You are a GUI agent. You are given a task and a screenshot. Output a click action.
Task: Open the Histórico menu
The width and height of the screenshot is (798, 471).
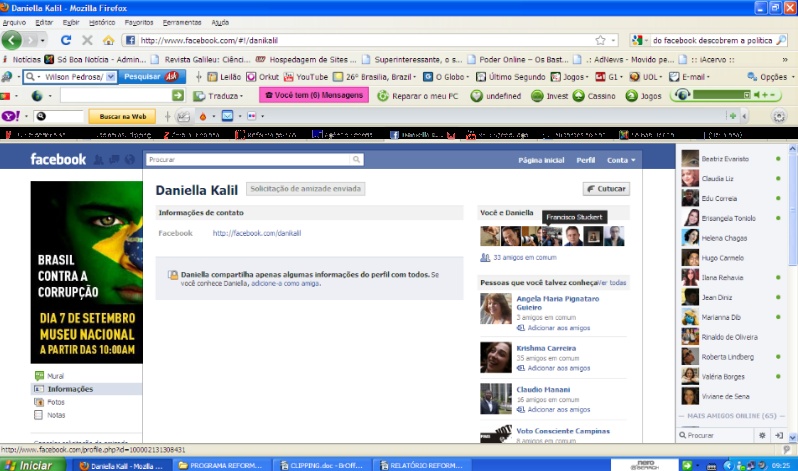pyautogui.click(x=102, y=22)
